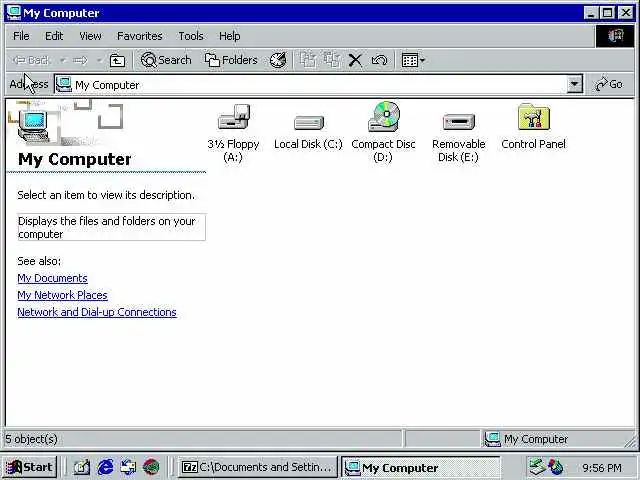Viewport: 640px width, 480px height.
Task: Open the 3½ Floppy (A:) drive icon
Action: point(233,117)
